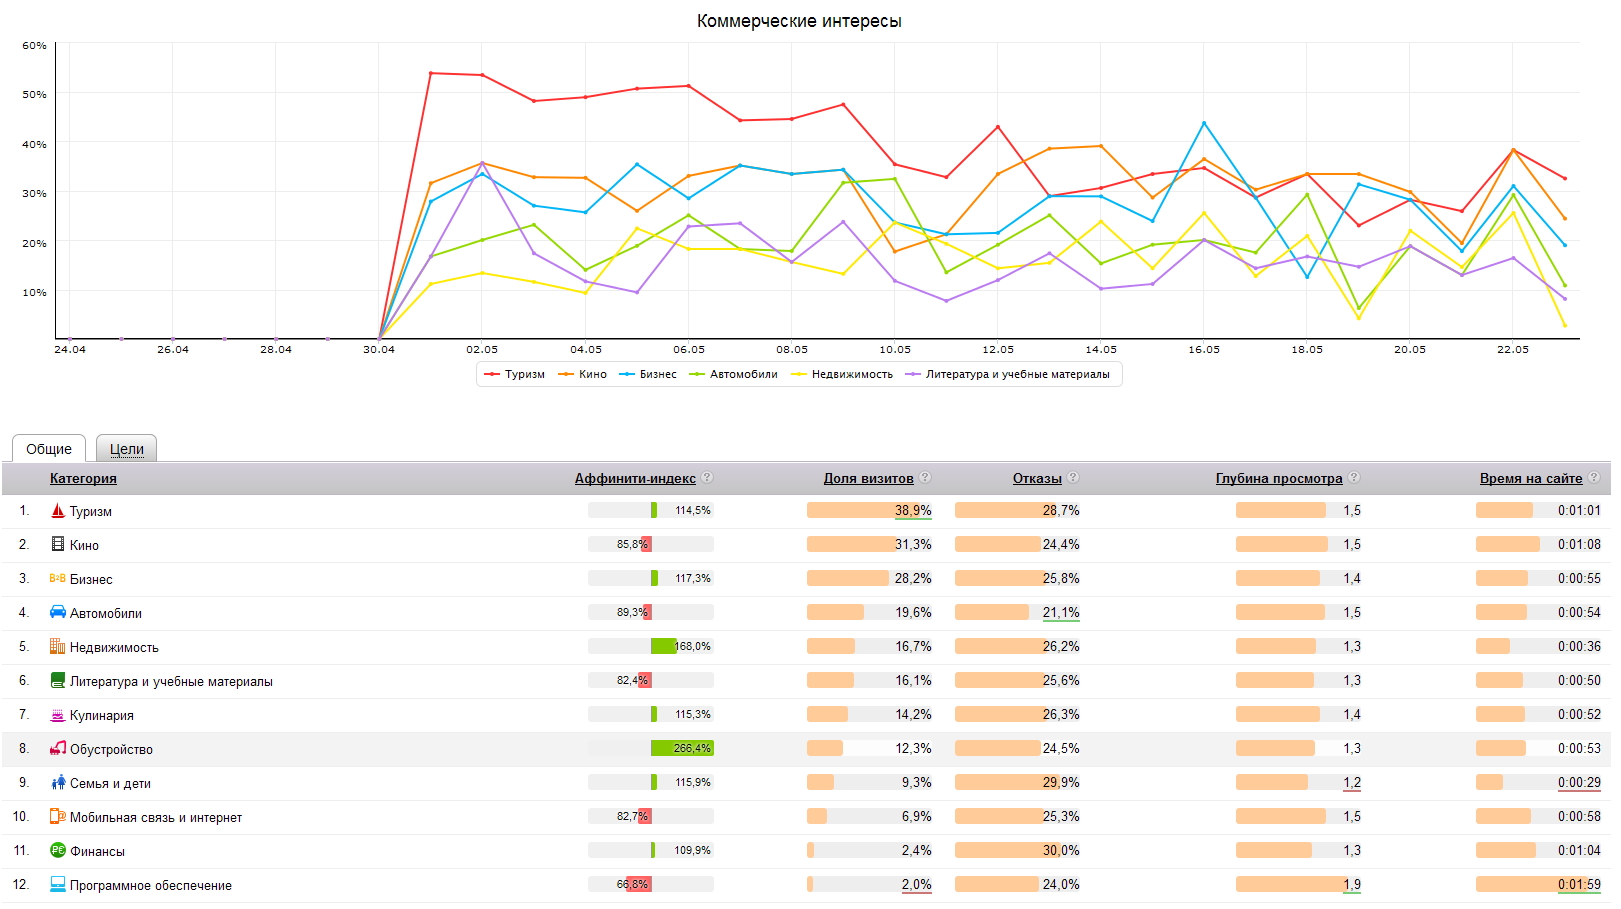Click the Литература и учебные материалы book icon
This screenshot has height=909, width=1621.
[58, 680]
